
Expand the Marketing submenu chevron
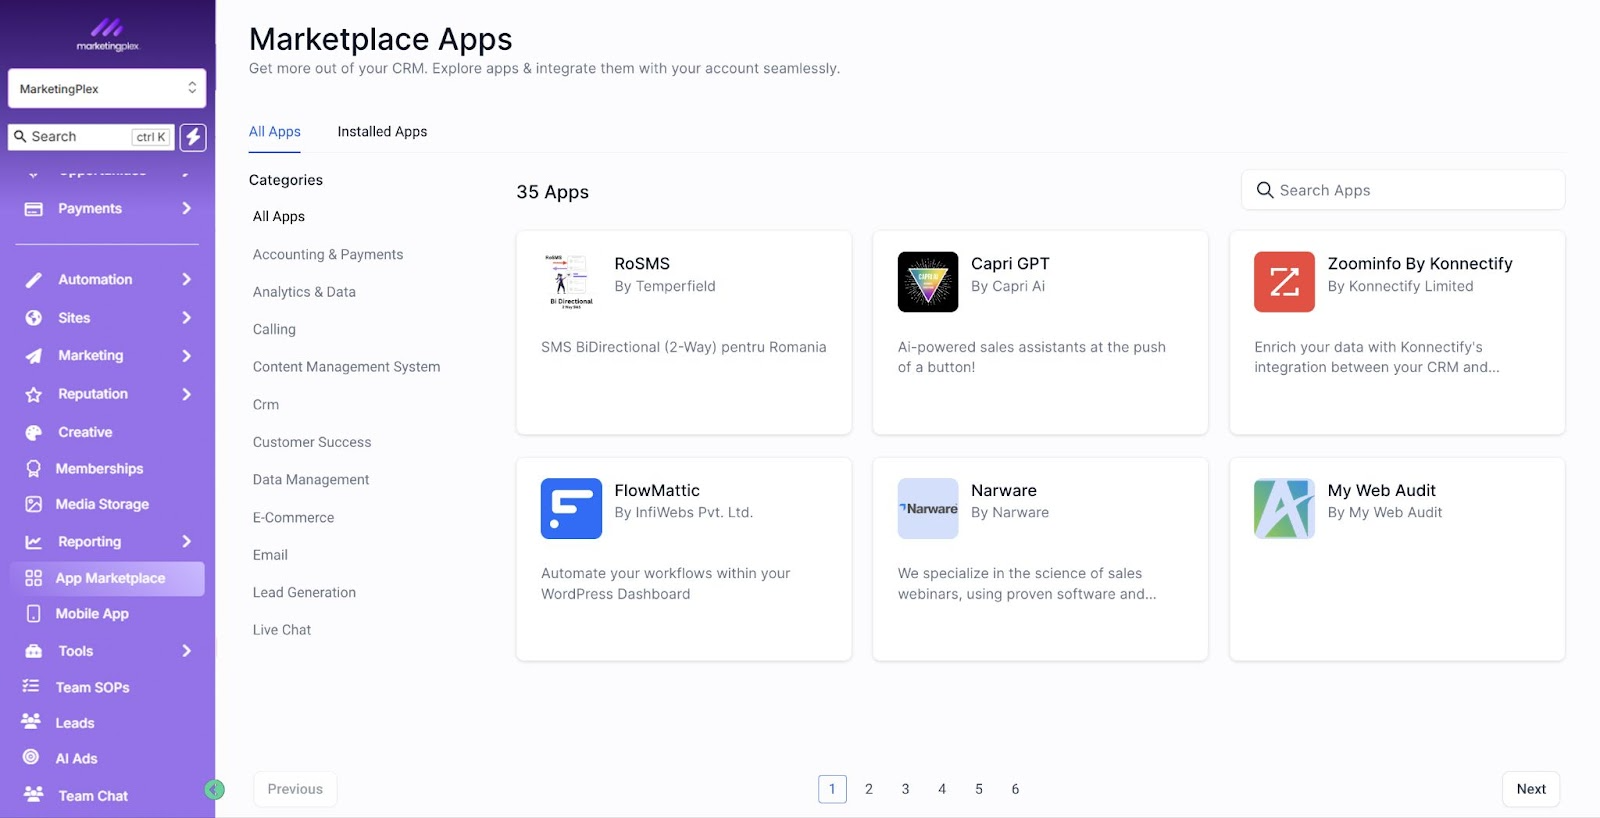coord(186,356)
